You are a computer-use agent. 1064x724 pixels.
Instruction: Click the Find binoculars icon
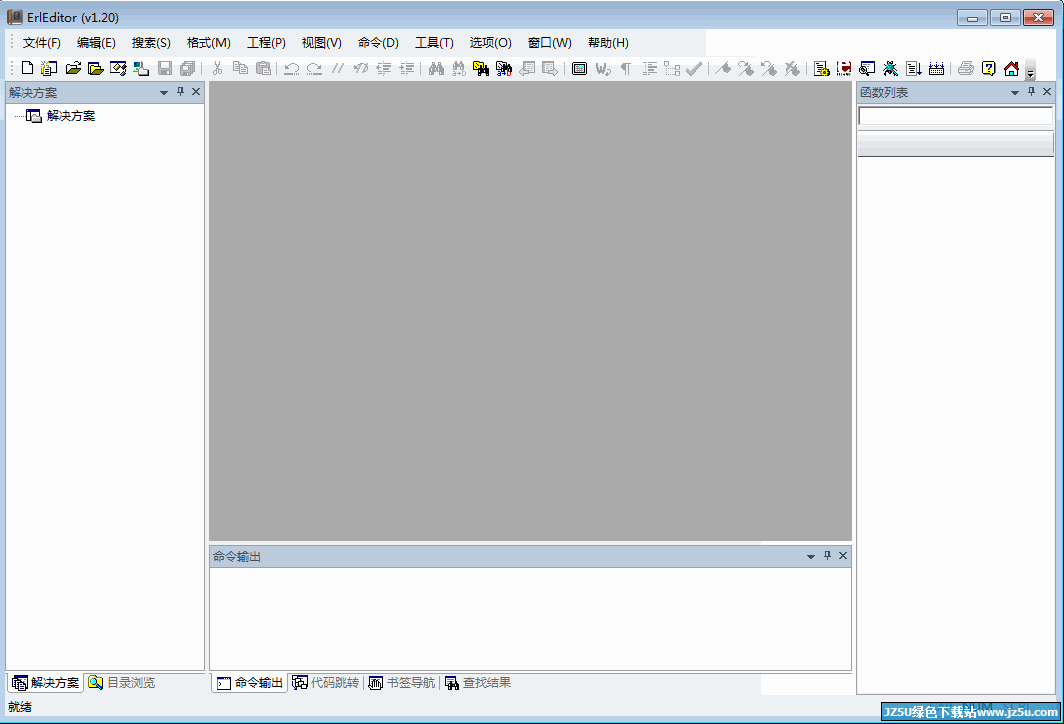[436, 68]
